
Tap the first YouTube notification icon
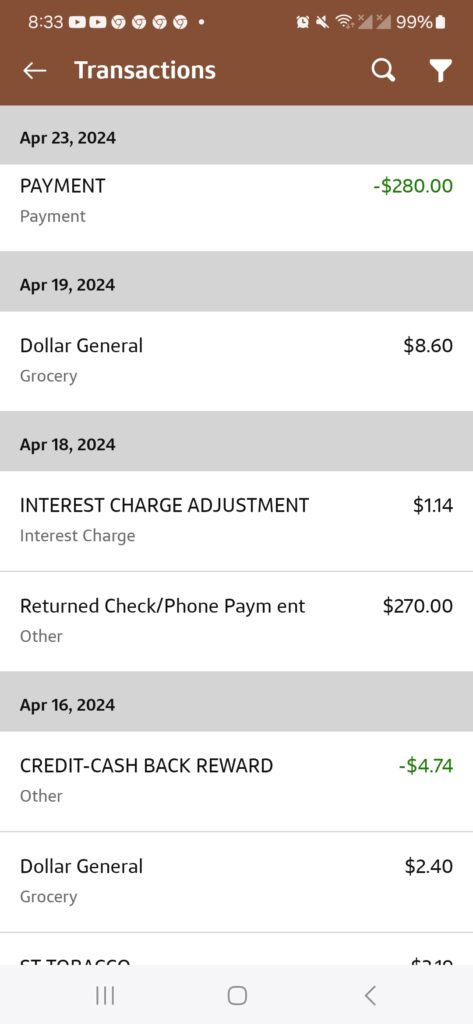(x=76, y=22)
